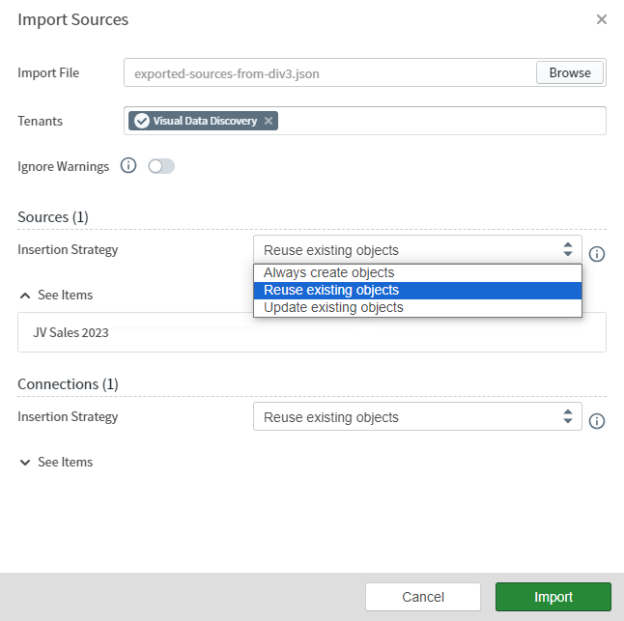Pick Update existing objects option
This screenshot has width=624, height=621.
coord(333,307)
